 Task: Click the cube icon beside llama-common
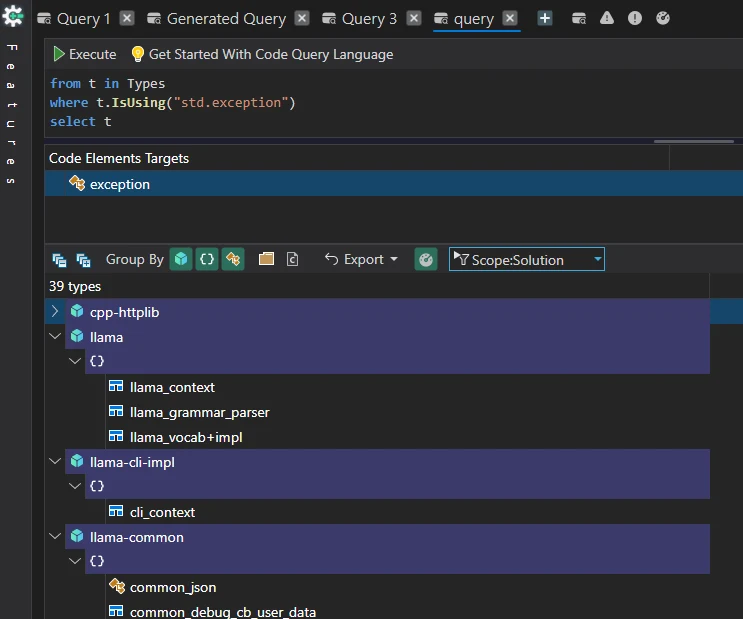pos(77,536)
